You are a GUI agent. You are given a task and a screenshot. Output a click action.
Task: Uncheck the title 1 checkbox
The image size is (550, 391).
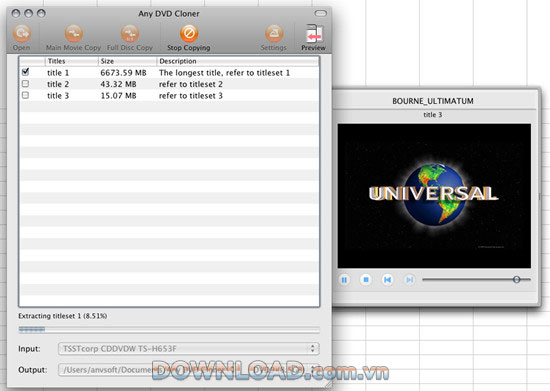click(x=25, y=72)
